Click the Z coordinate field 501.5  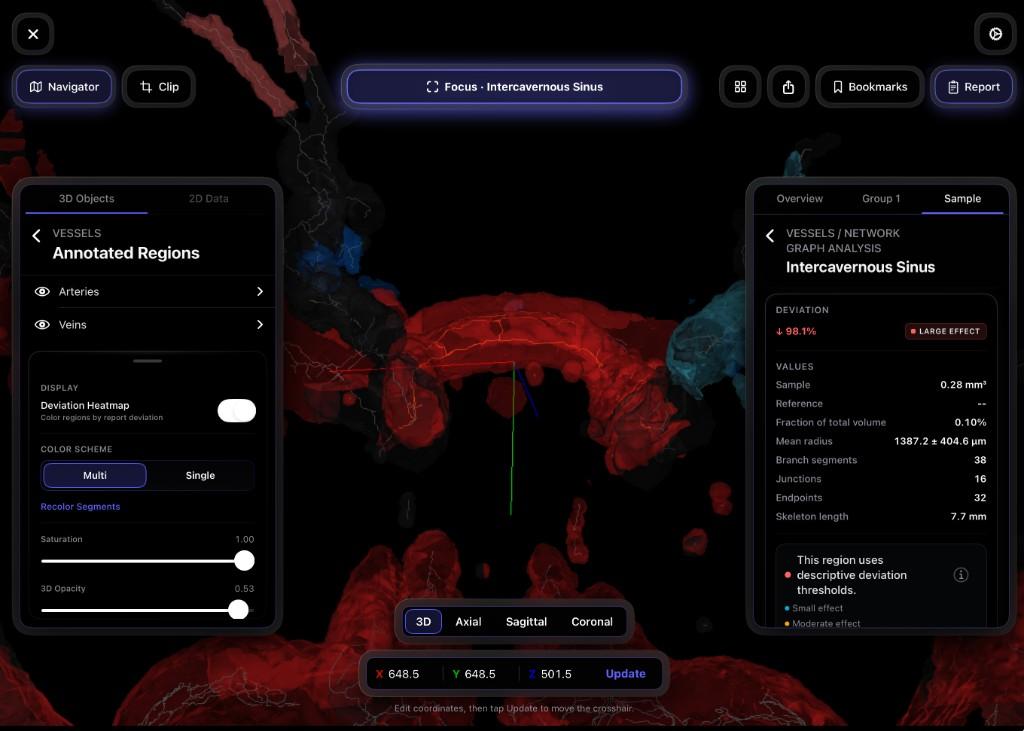point(556,674)
